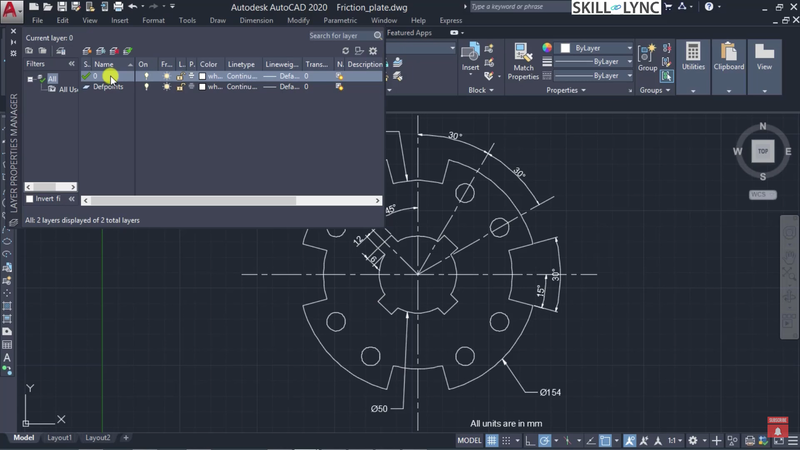Click the New Layer icon in layer manager

87,51
